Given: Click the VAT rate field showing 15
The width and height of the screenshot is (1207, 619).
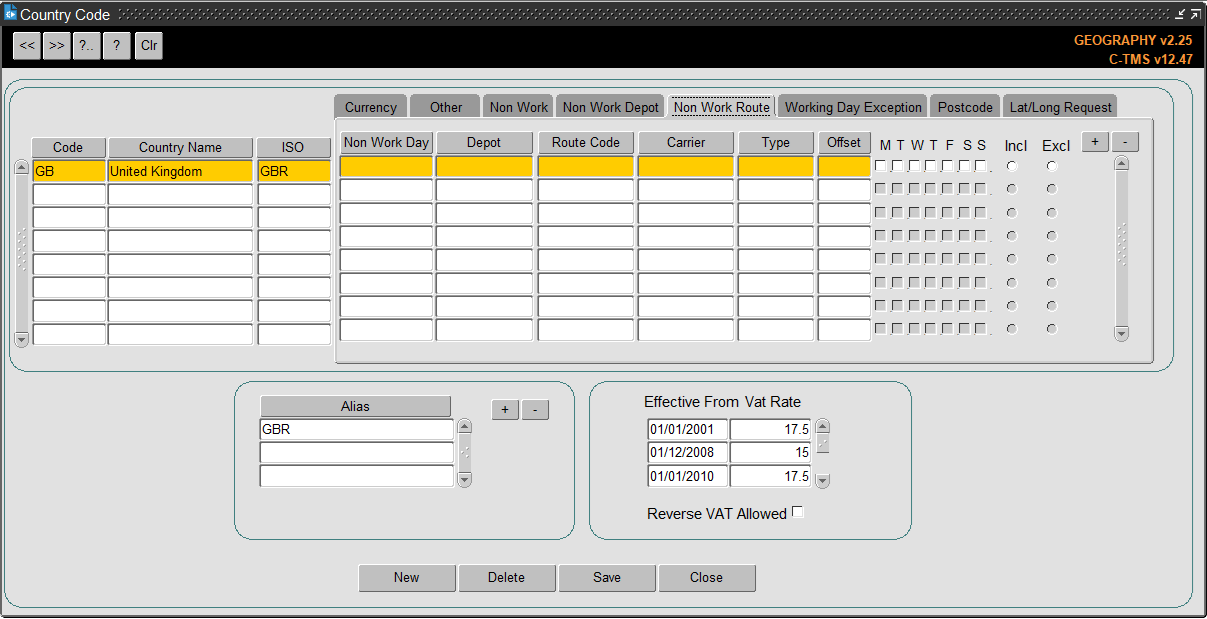Looking at the screenshot, I should point(770,453).
